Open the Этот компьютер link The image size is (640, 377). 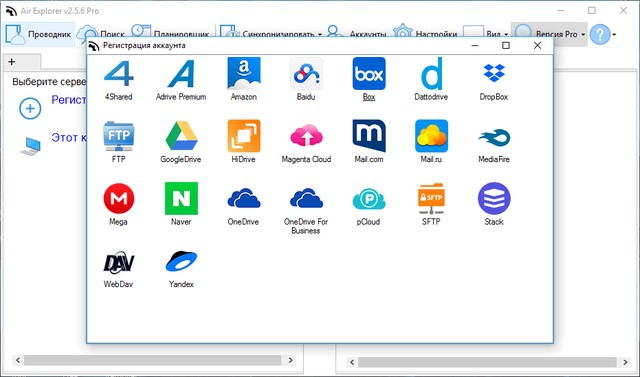(x=69, y=137)
